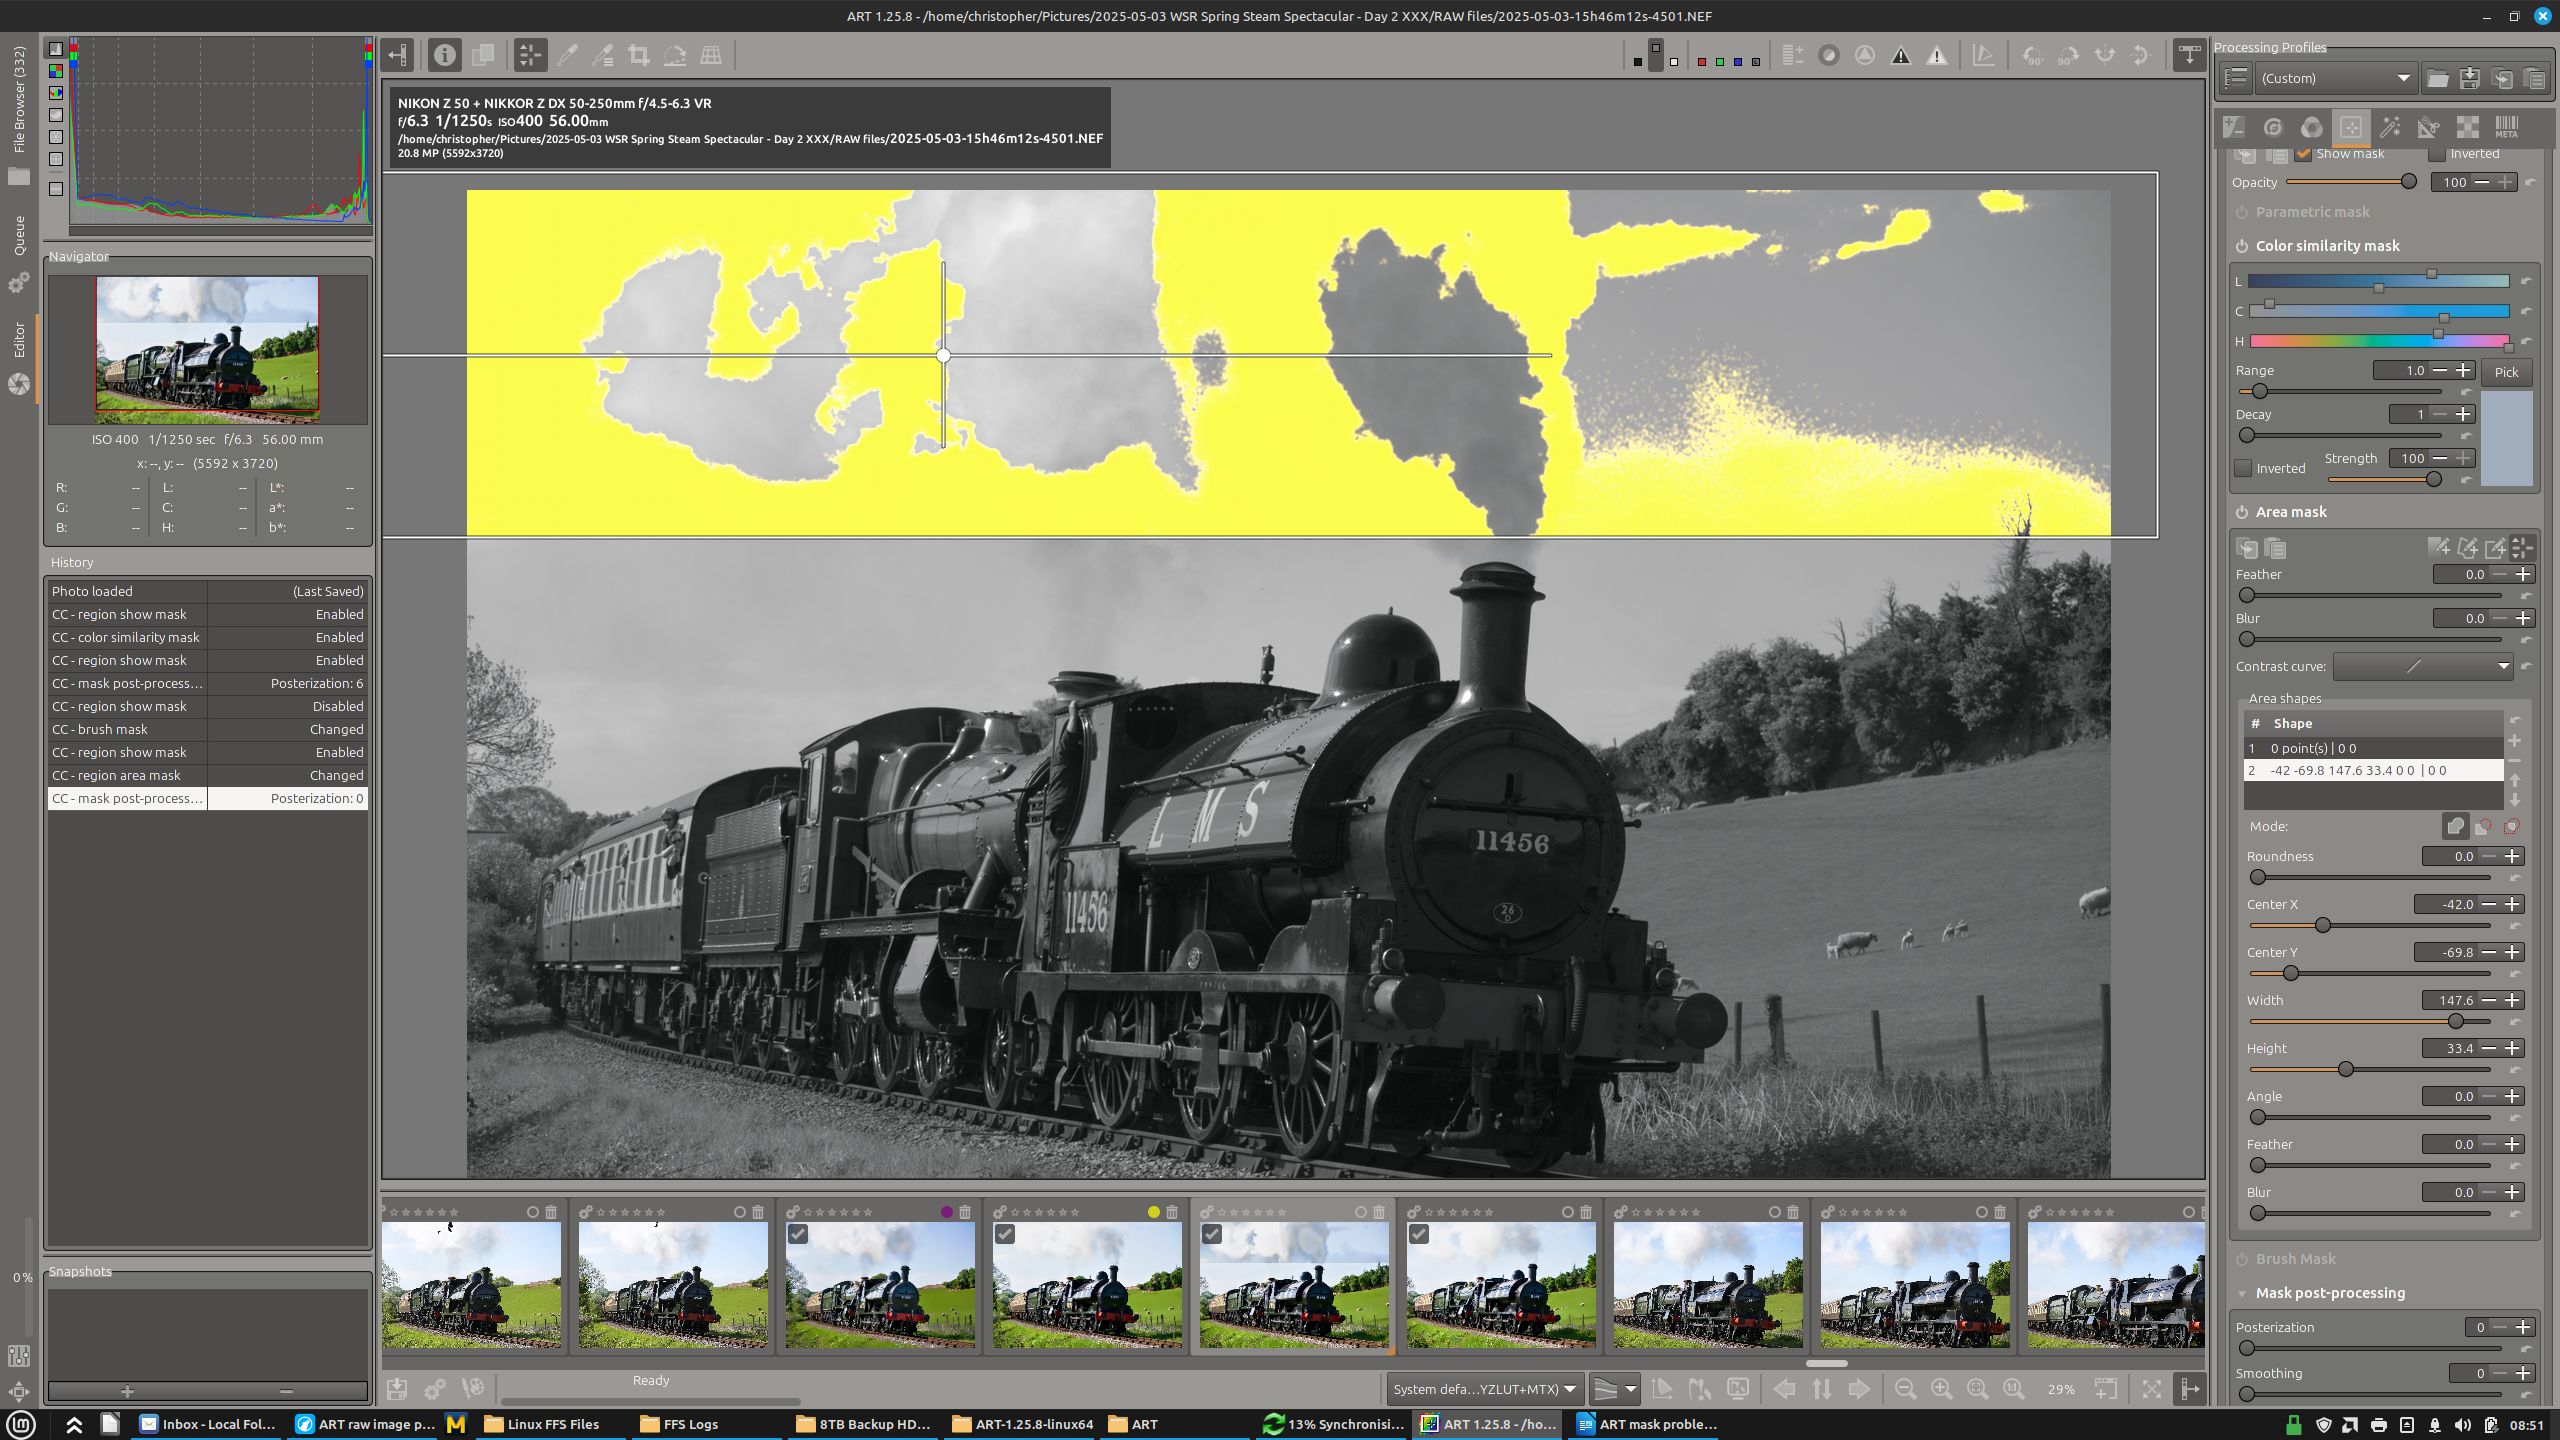Click the picked color swatch under Pick
The width and height of the screenshot is (2560, 1440).
2506,438
